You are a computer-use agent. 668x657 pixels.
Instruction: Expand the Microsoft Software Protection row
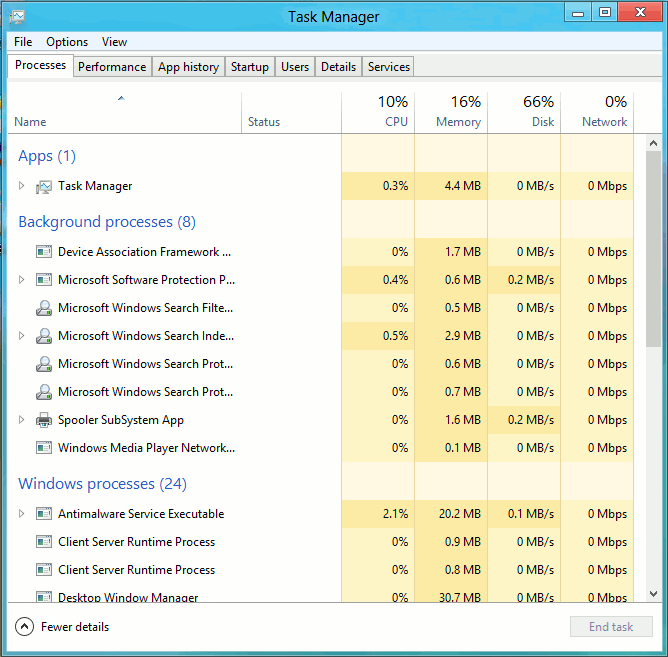click(x=21, y=280)
